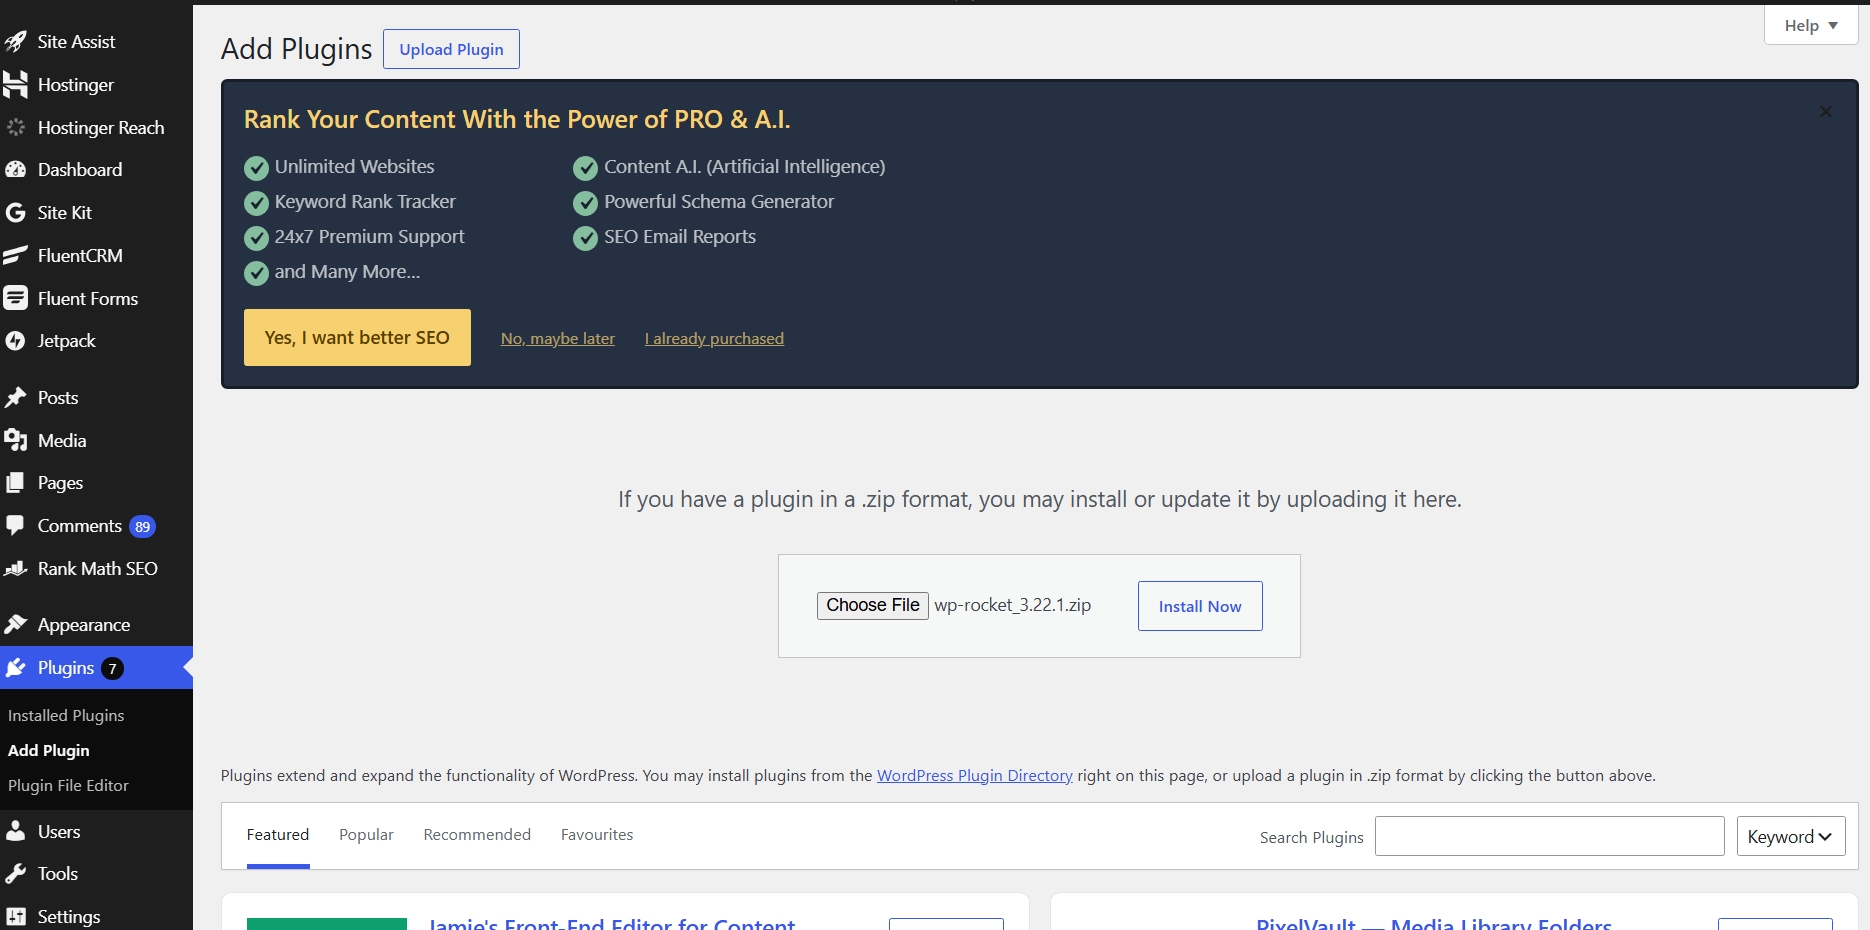The width and height of the screenshot is (1870, 930).
Task: Click the Site Assist rocket icon
Action: pyautogui.click(x=15, y=42)
